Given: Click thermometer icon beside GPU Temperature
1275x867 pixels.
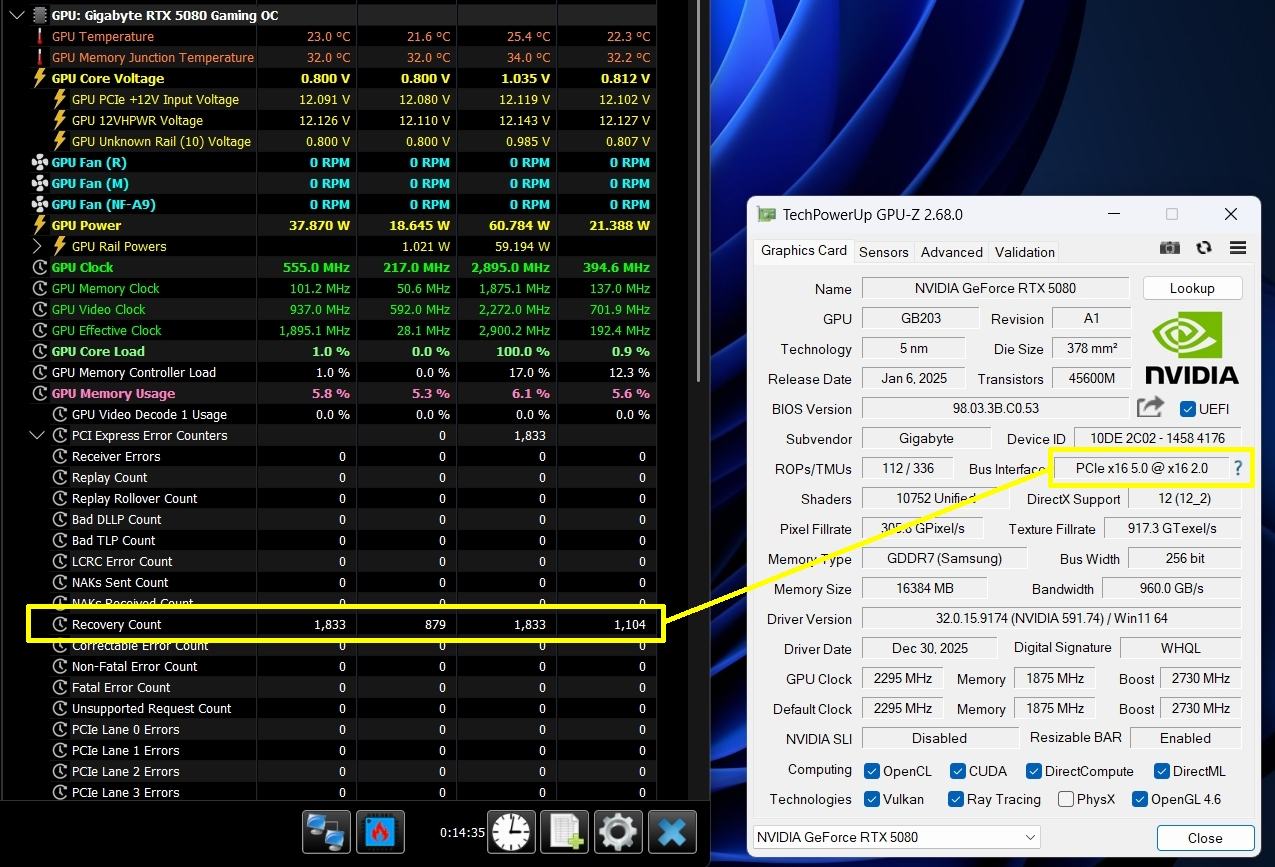Looking at the screenshot, I should [x=40, y=36].
